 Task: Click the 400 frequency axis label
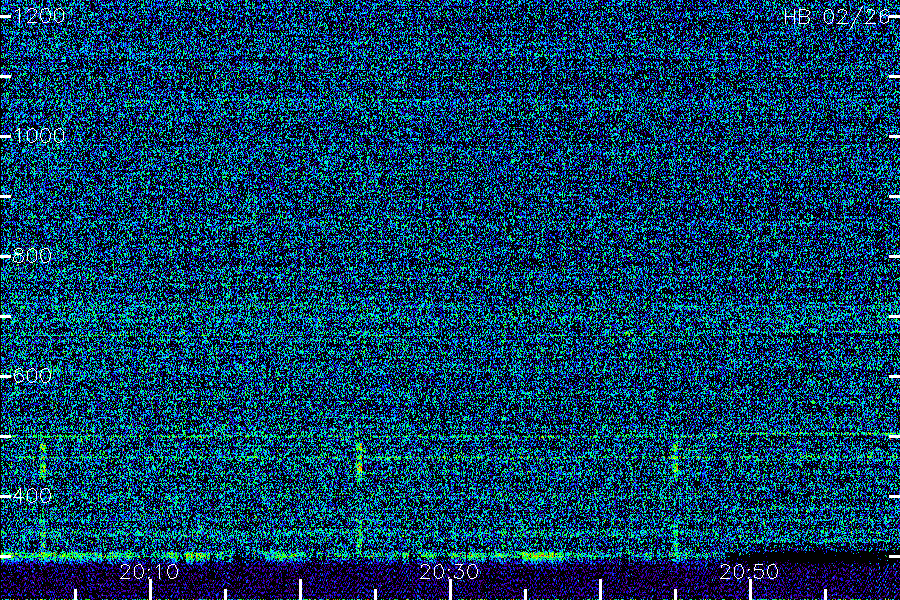tap(32, 496)
